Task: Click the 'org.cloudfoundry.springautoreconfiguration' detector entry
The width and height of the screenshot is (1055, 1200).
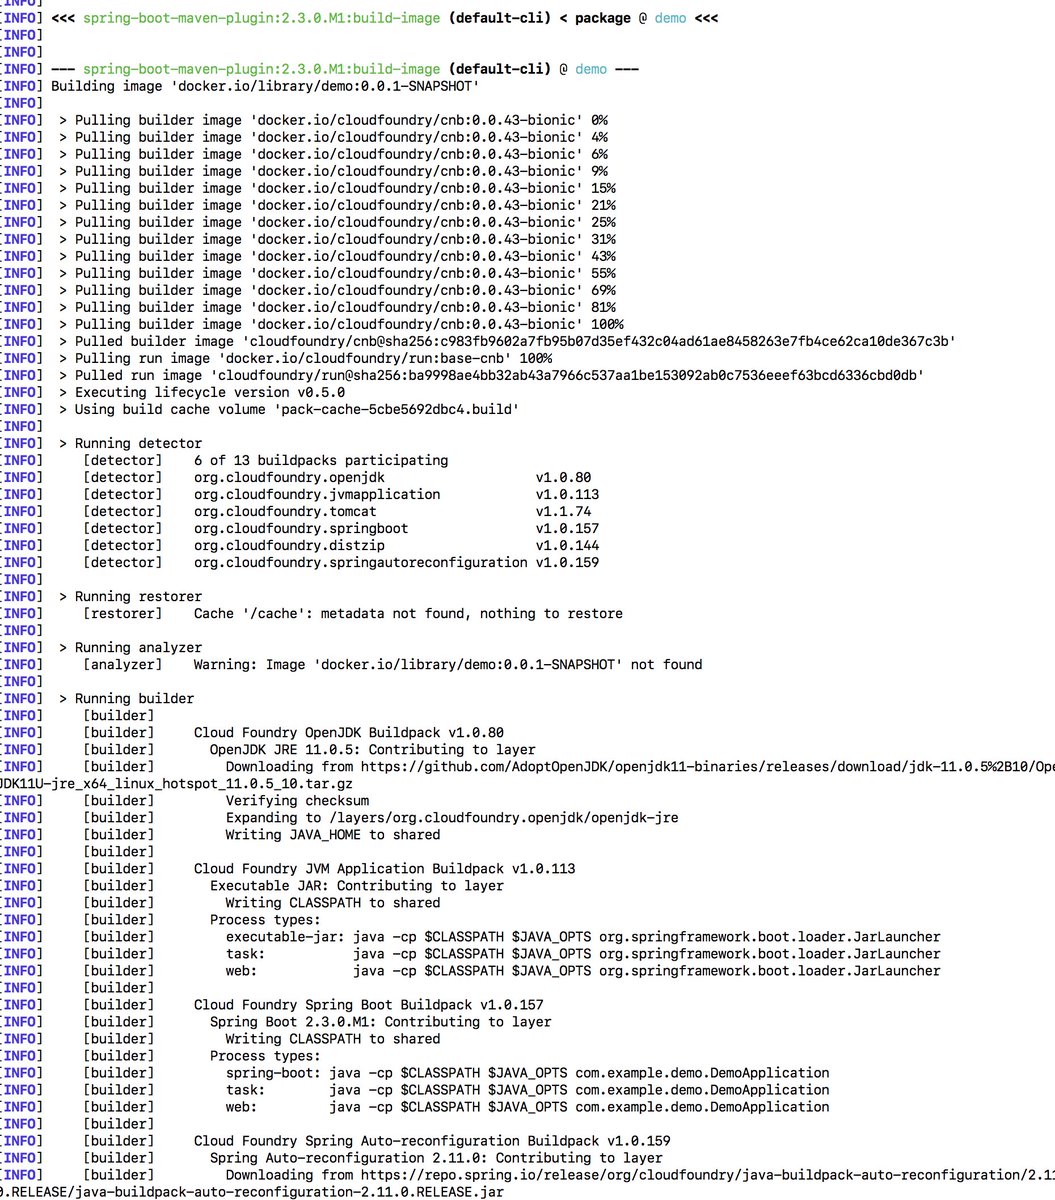Action: [361, 562]
